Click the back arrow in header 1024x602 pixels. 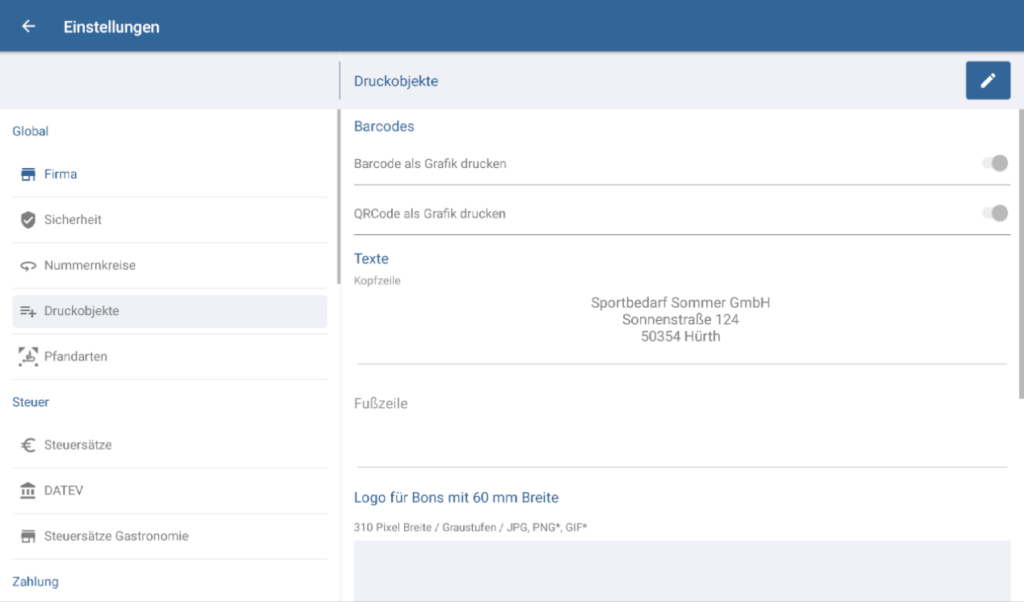coord(28,27)
